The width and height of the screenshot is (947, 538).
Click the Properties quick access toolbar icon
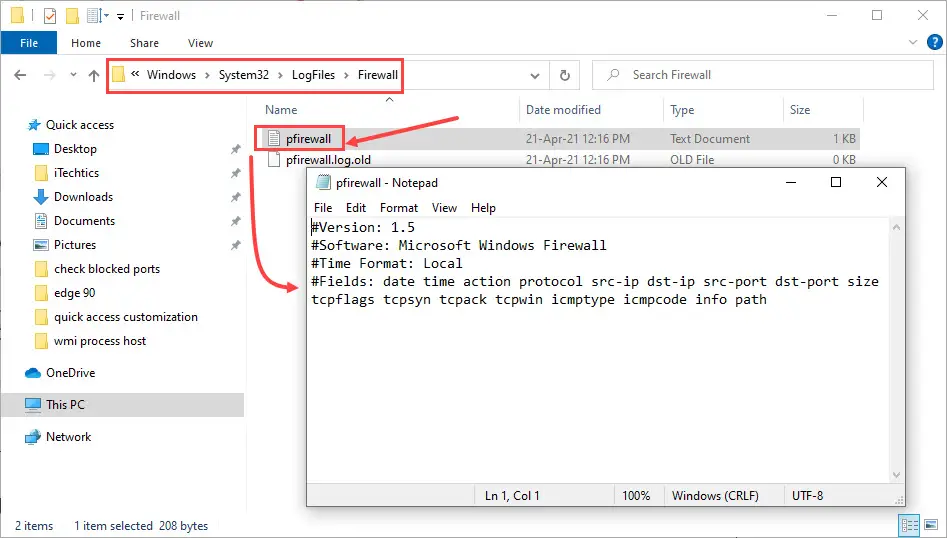point(50,16)
